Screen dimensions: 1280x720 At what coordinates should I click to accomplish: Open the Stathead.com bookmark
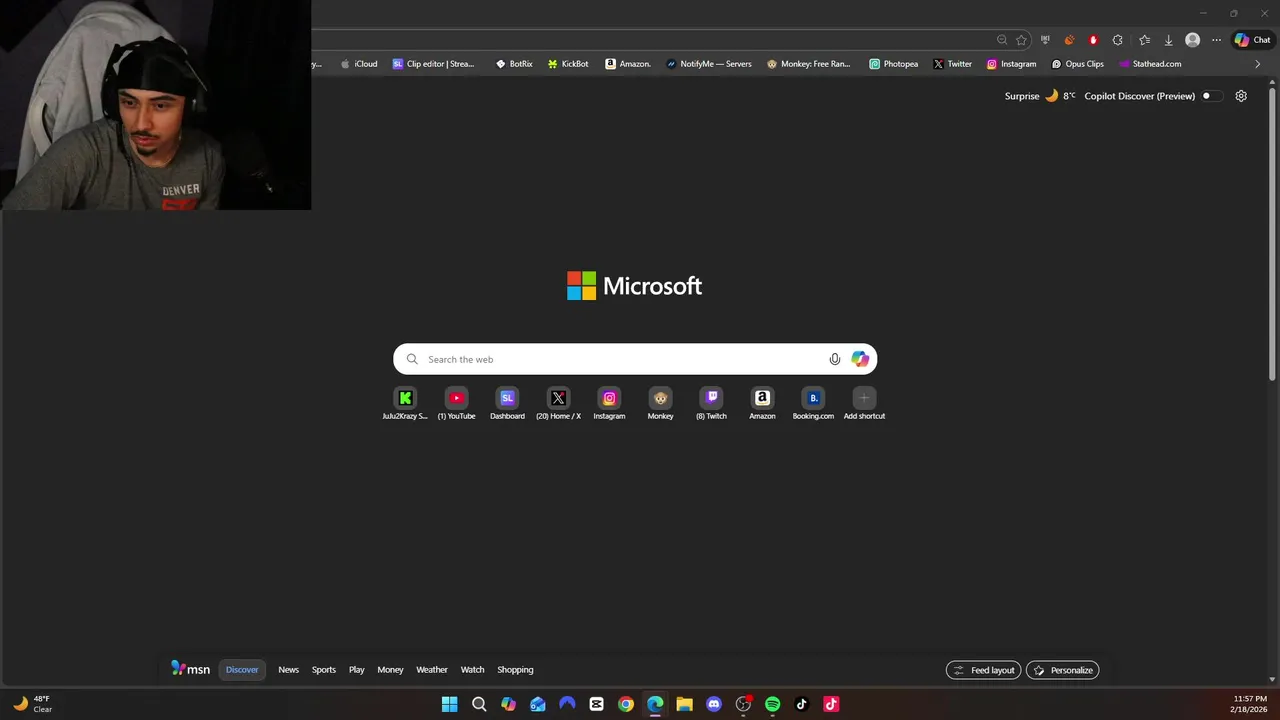coord(1150,64)
